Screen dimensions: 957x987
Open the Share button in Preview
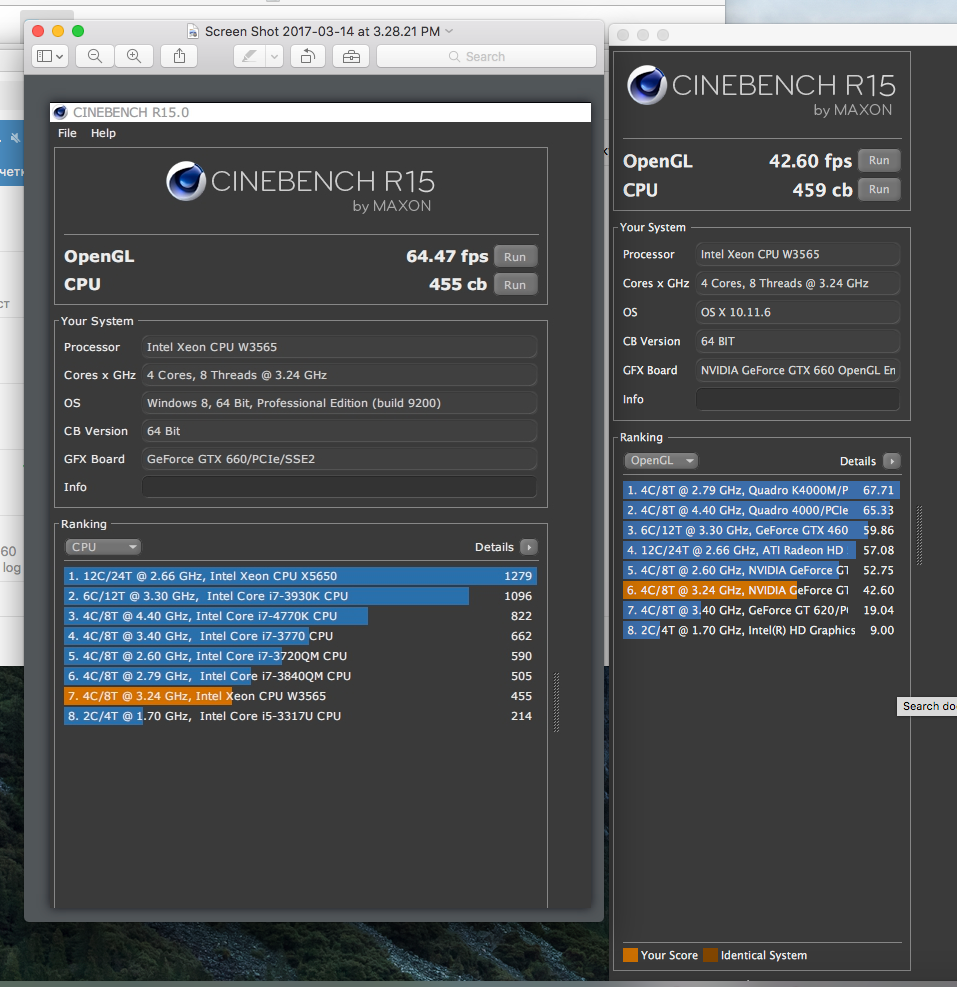pyautogui.click(x=179, y=57)
